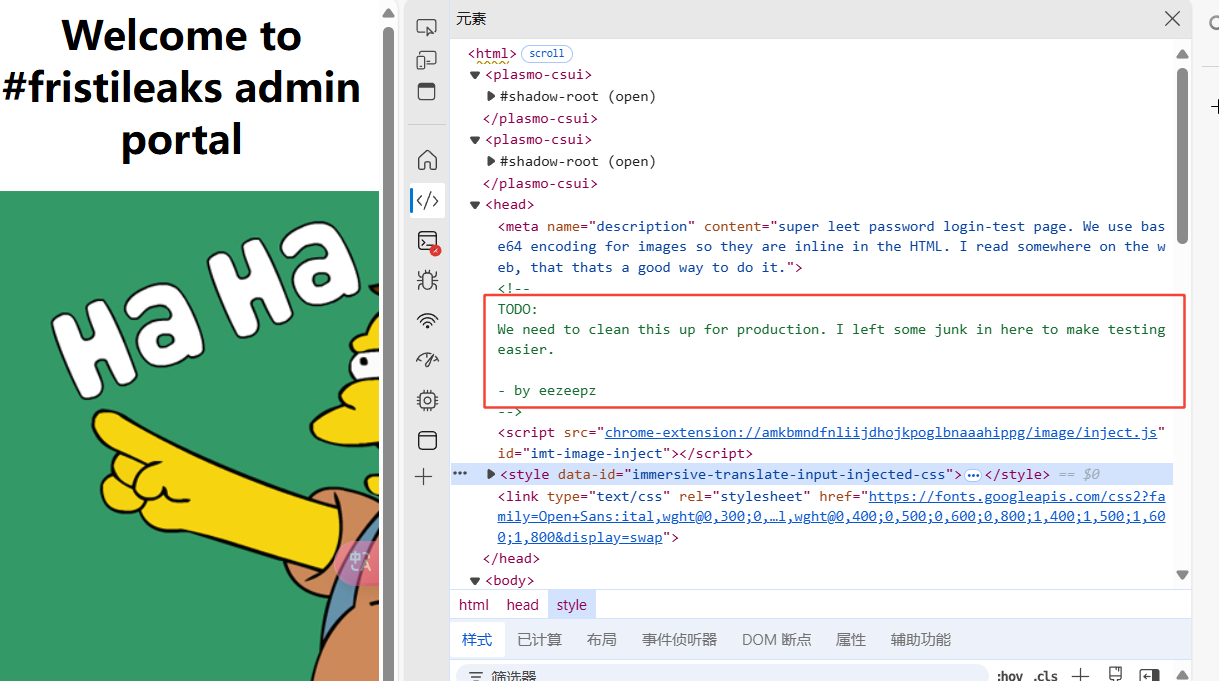Click the '- by eezeepz' comment text
The width and height of the screenshot is (1219, 681).
point(547,391)
